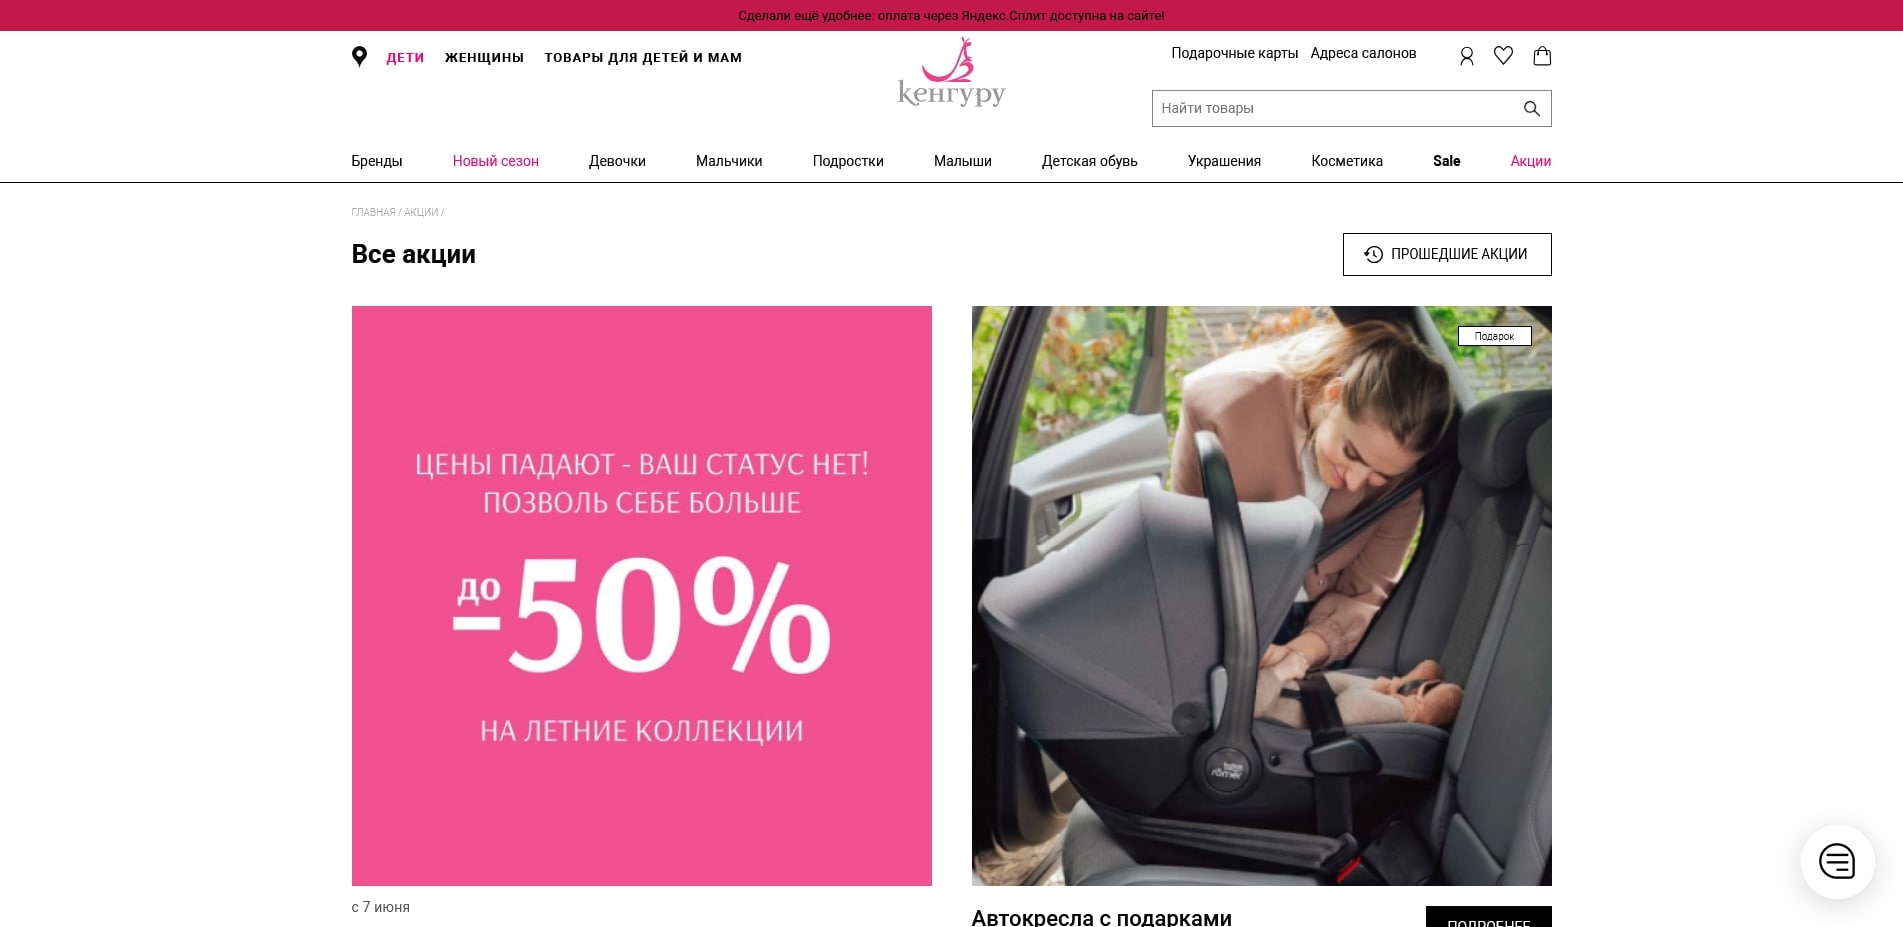Viewport: 1903px width, 927px height.
Task: Open Подарочные карты link
Action: 1234,53
